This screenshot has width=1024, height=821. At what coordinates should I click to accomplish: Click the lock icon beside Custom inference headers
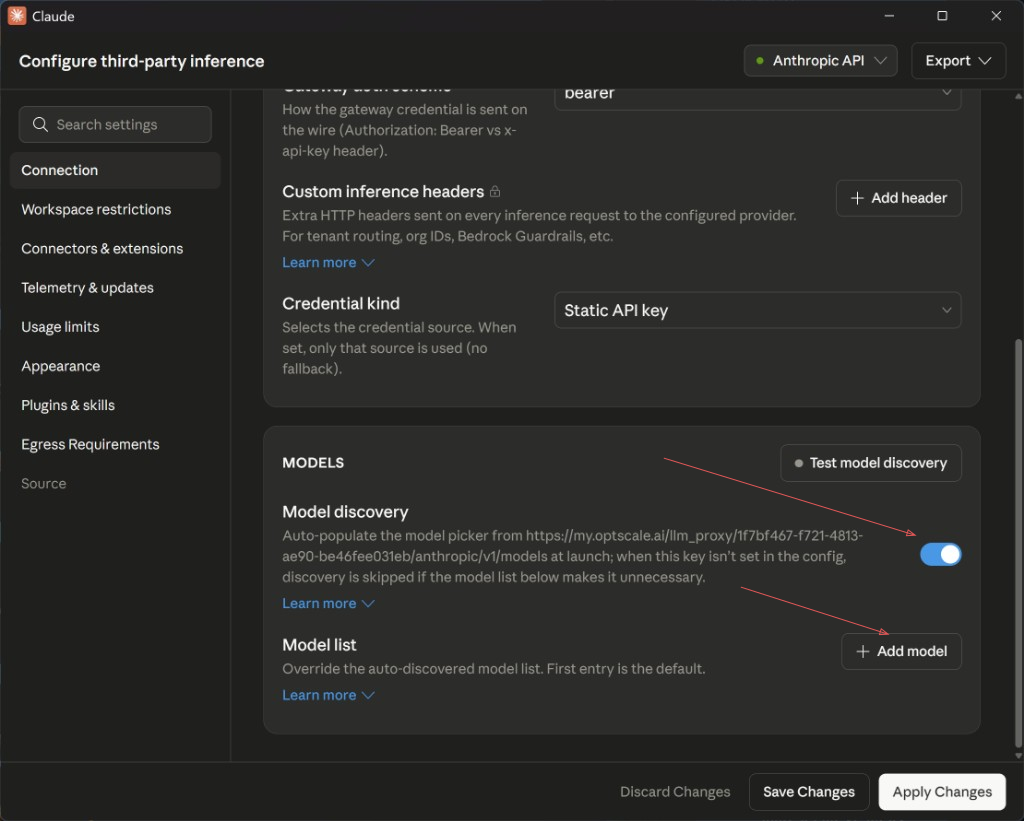[495, 191]
